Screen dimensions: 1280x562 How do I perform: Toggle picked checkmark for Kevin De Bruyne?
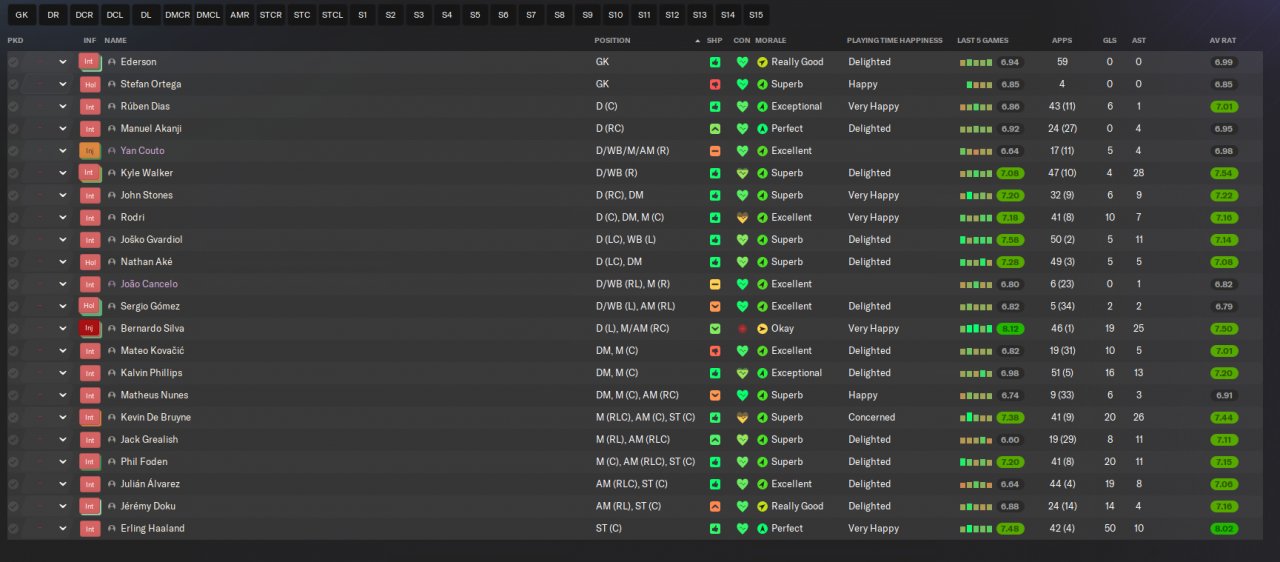click(x=13, y=417)
